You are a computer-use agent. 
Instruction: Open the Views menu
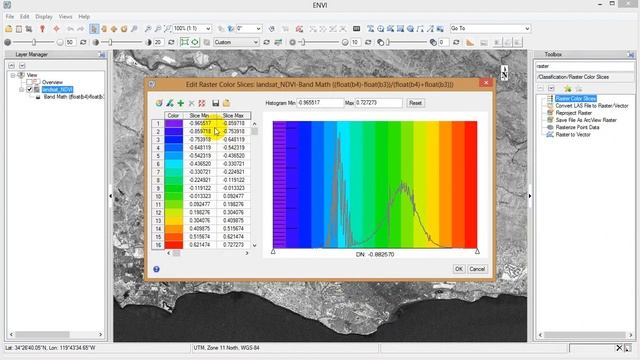tap(65, 17)
